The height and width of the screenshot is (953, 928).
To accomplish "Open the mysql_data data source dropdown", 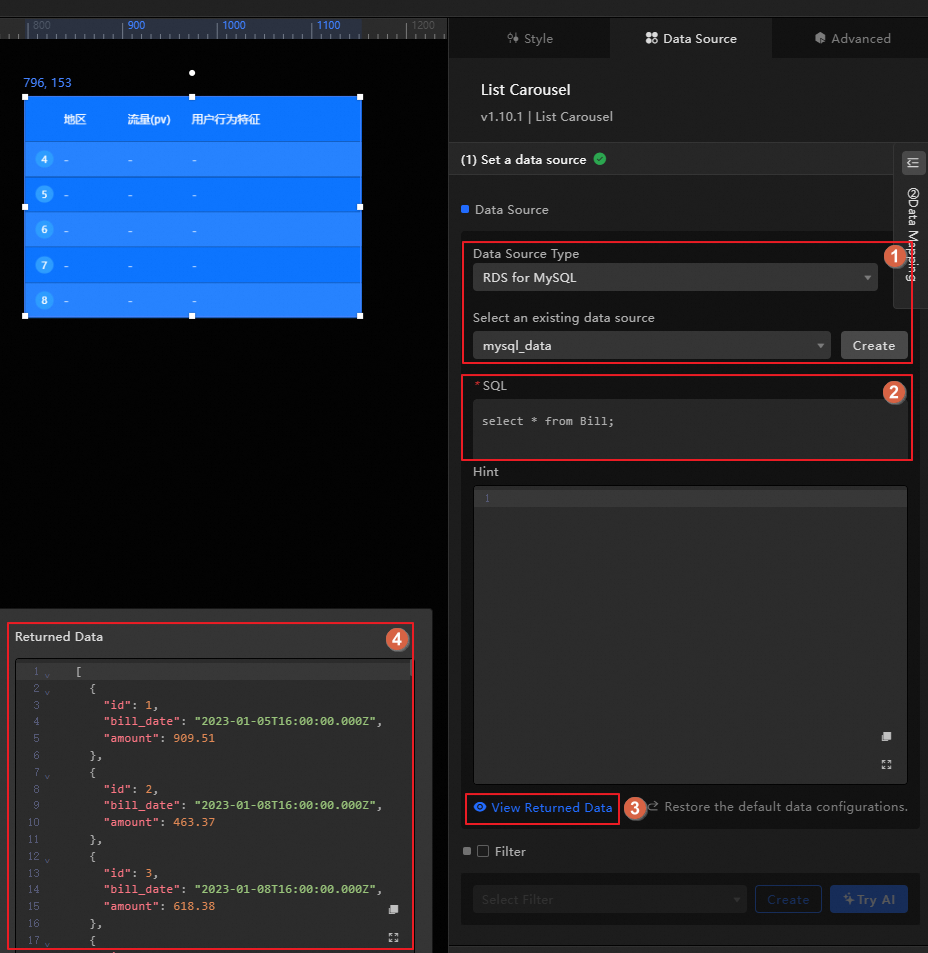I will (651, 345).
